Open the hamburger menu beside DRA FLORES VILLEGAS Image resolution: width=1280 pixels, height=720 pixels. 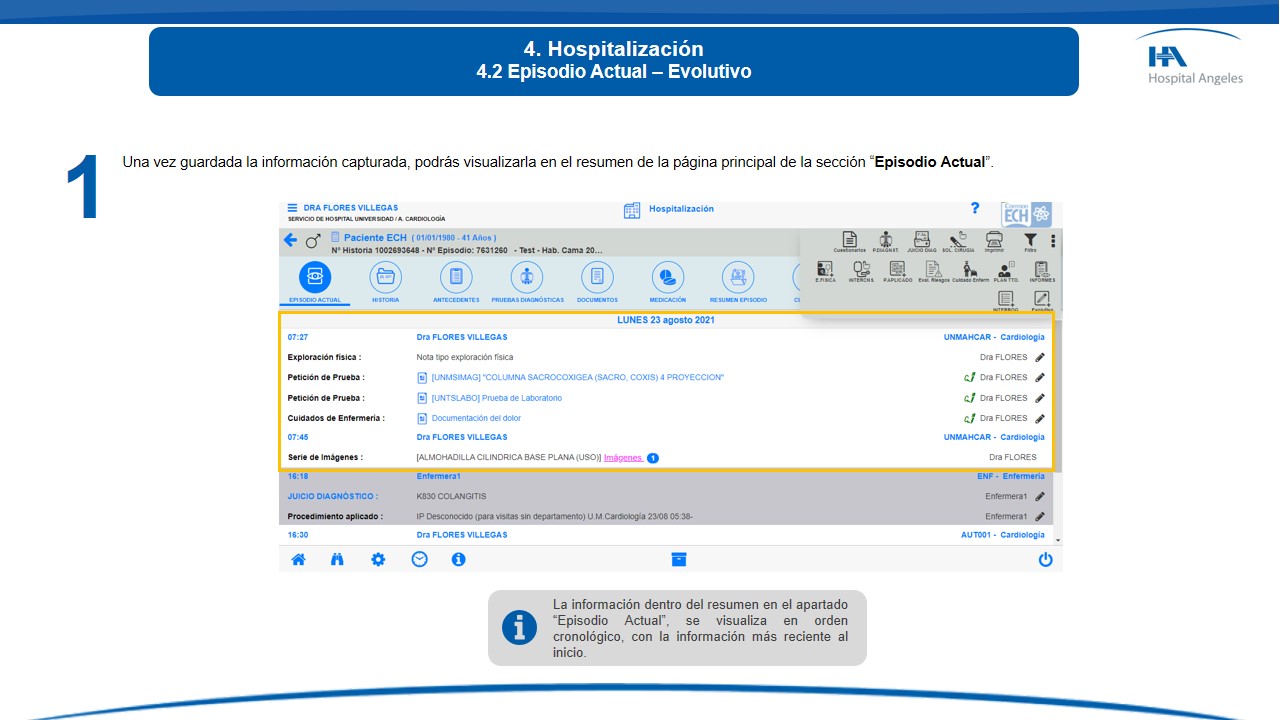point(293,208)
